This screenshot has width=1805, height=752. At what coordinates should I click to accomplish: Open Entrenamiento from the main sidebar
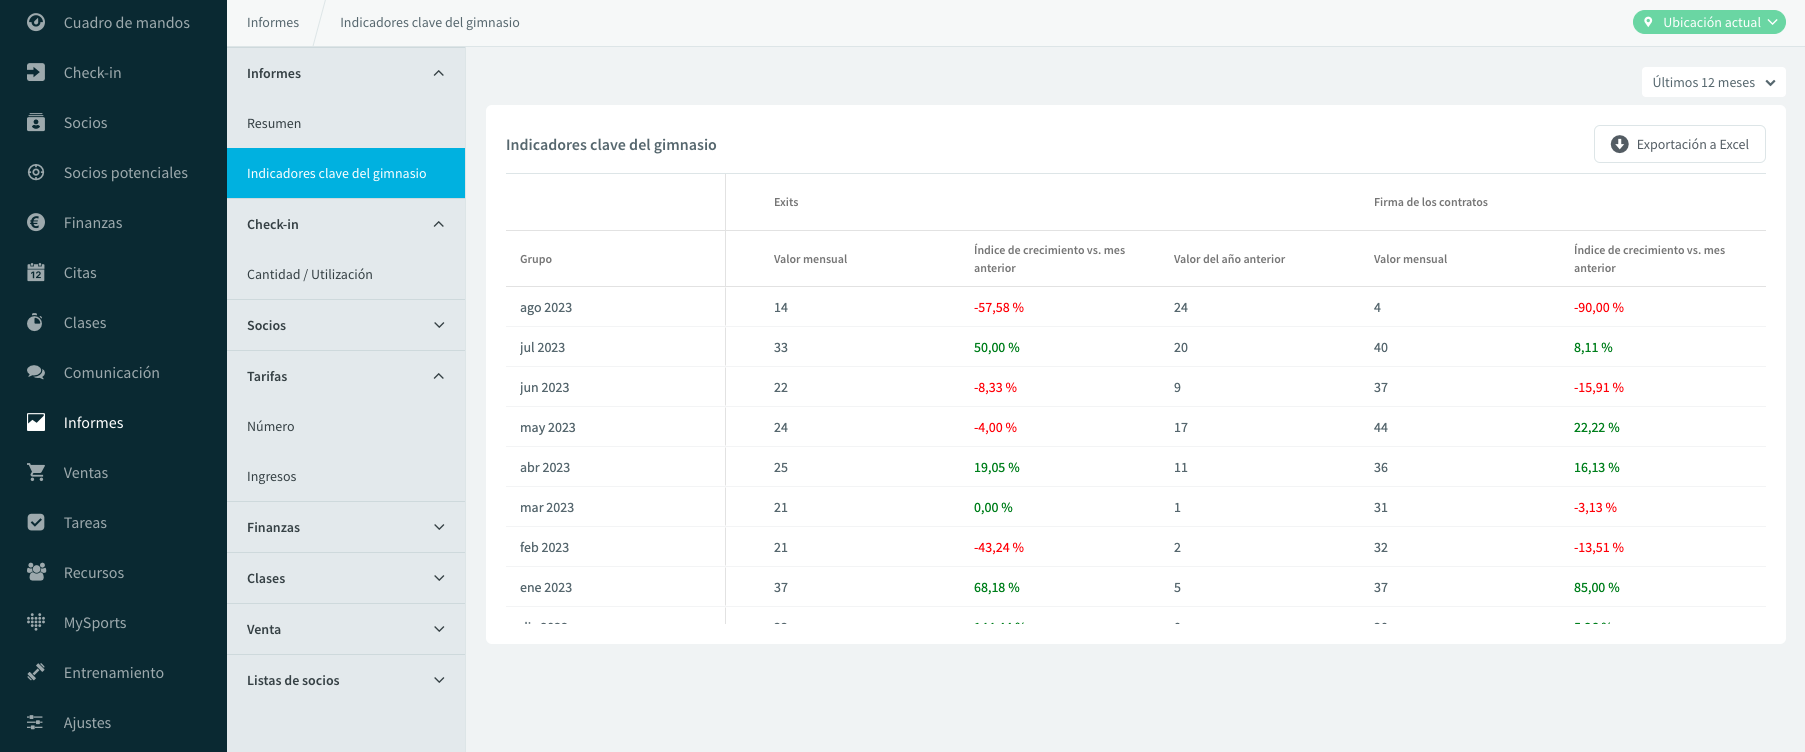coord(113,672)
